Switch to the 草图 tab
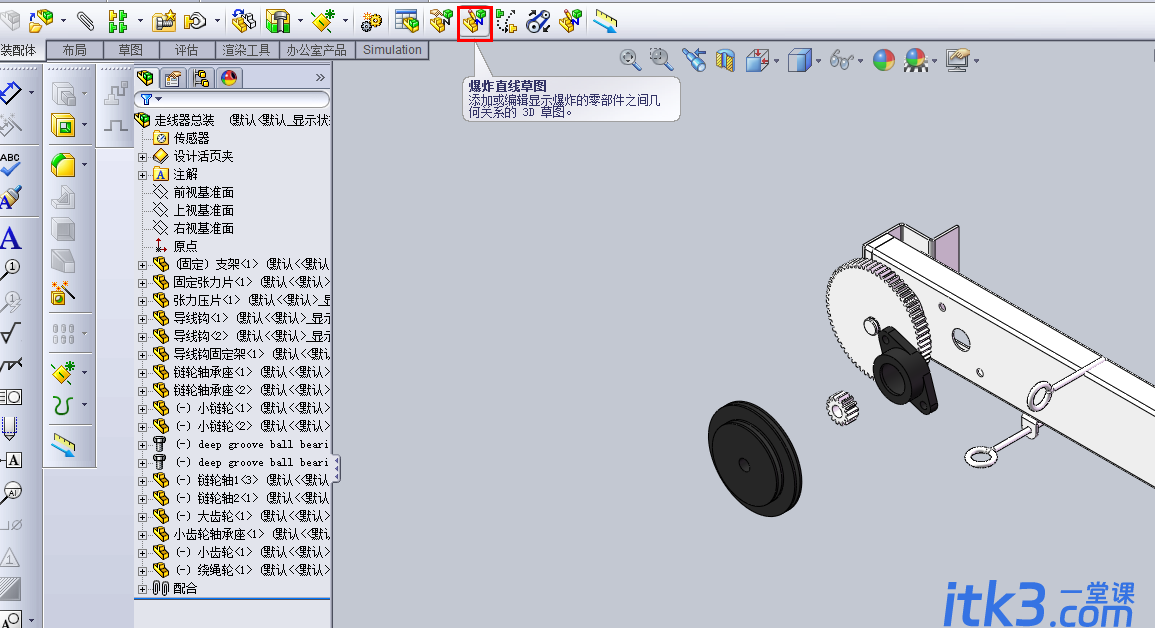This screenshot has width=1155, height=628. [x=130, y=50]
